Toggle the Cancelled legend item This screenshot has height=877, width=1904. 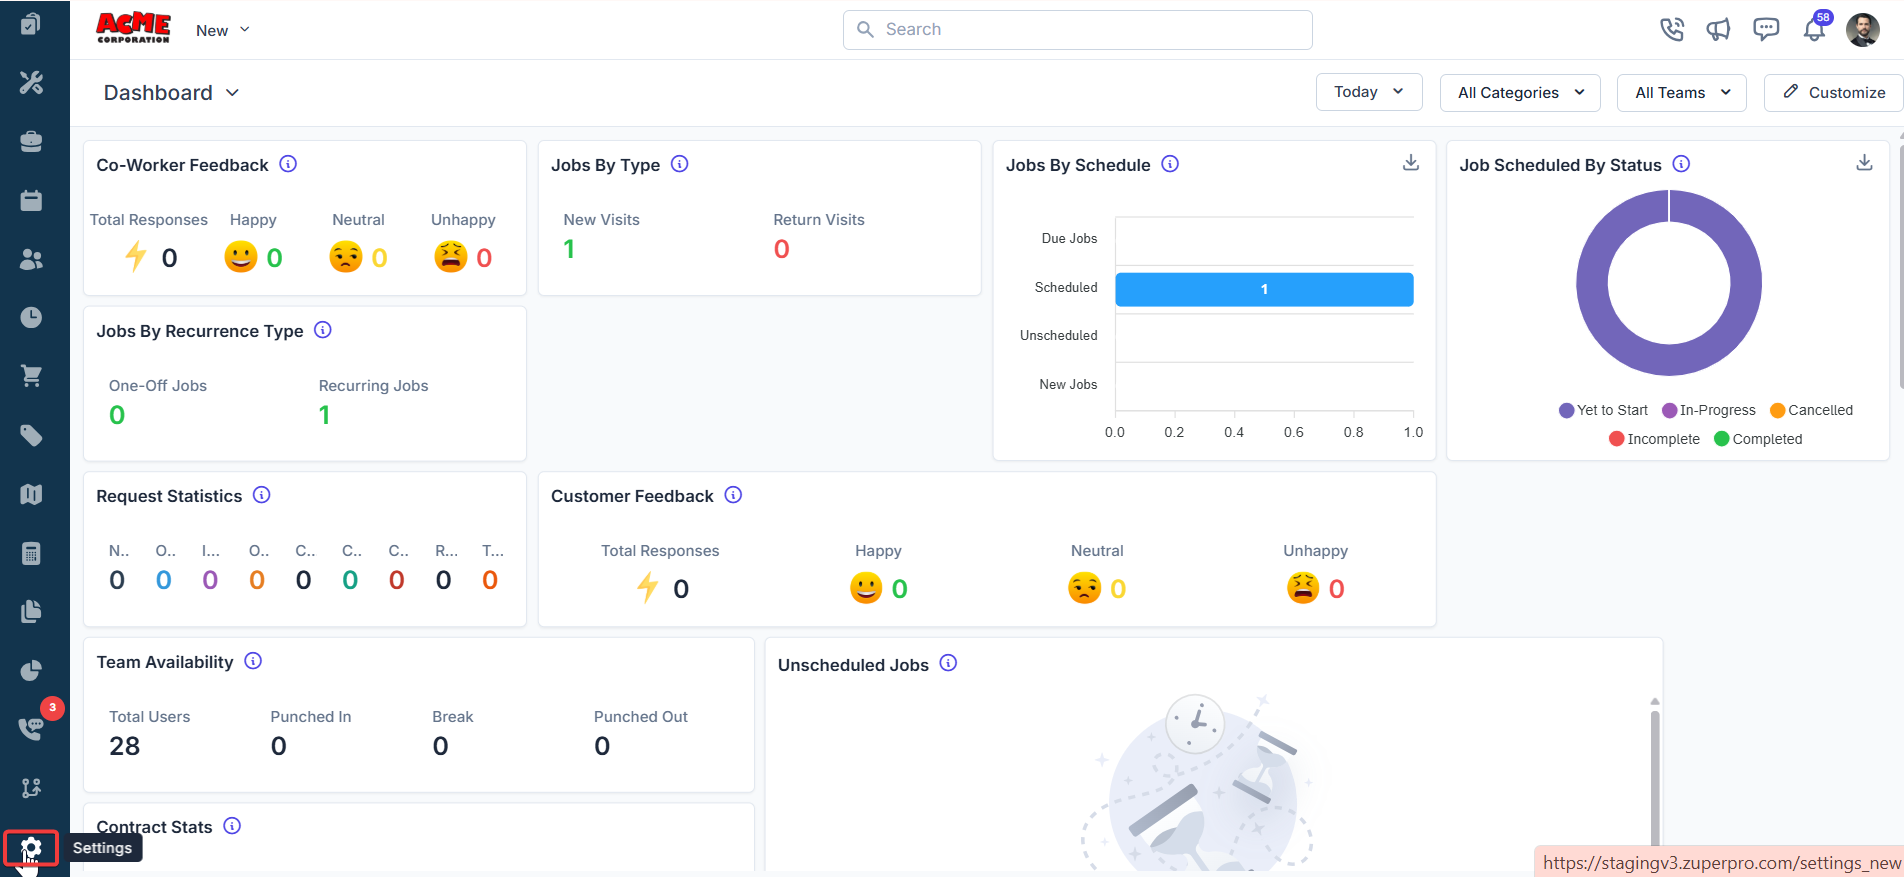1811,410
